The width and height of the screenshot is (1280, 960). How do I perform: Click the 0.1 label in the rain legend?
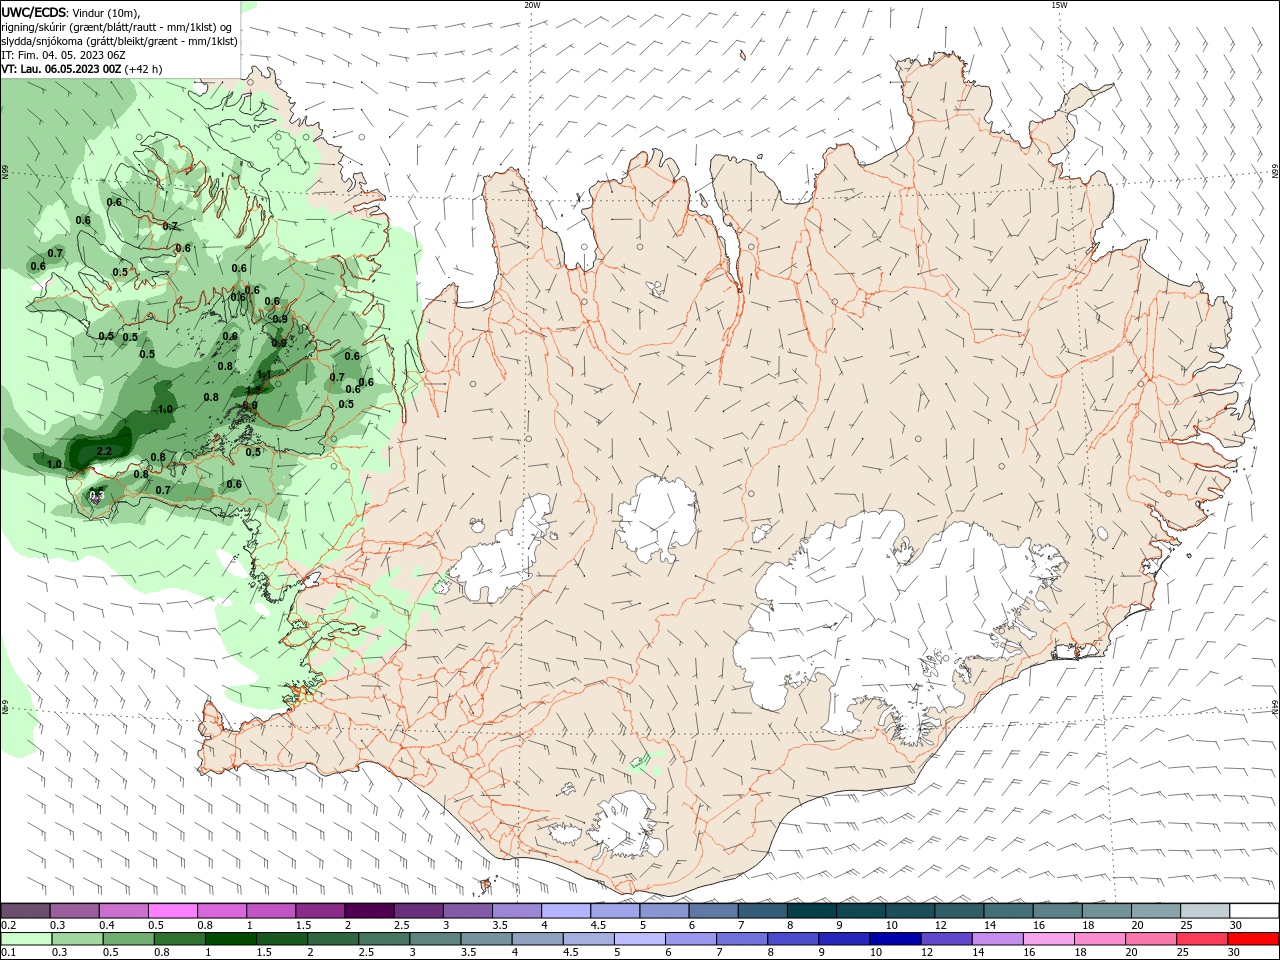[8, 953]
